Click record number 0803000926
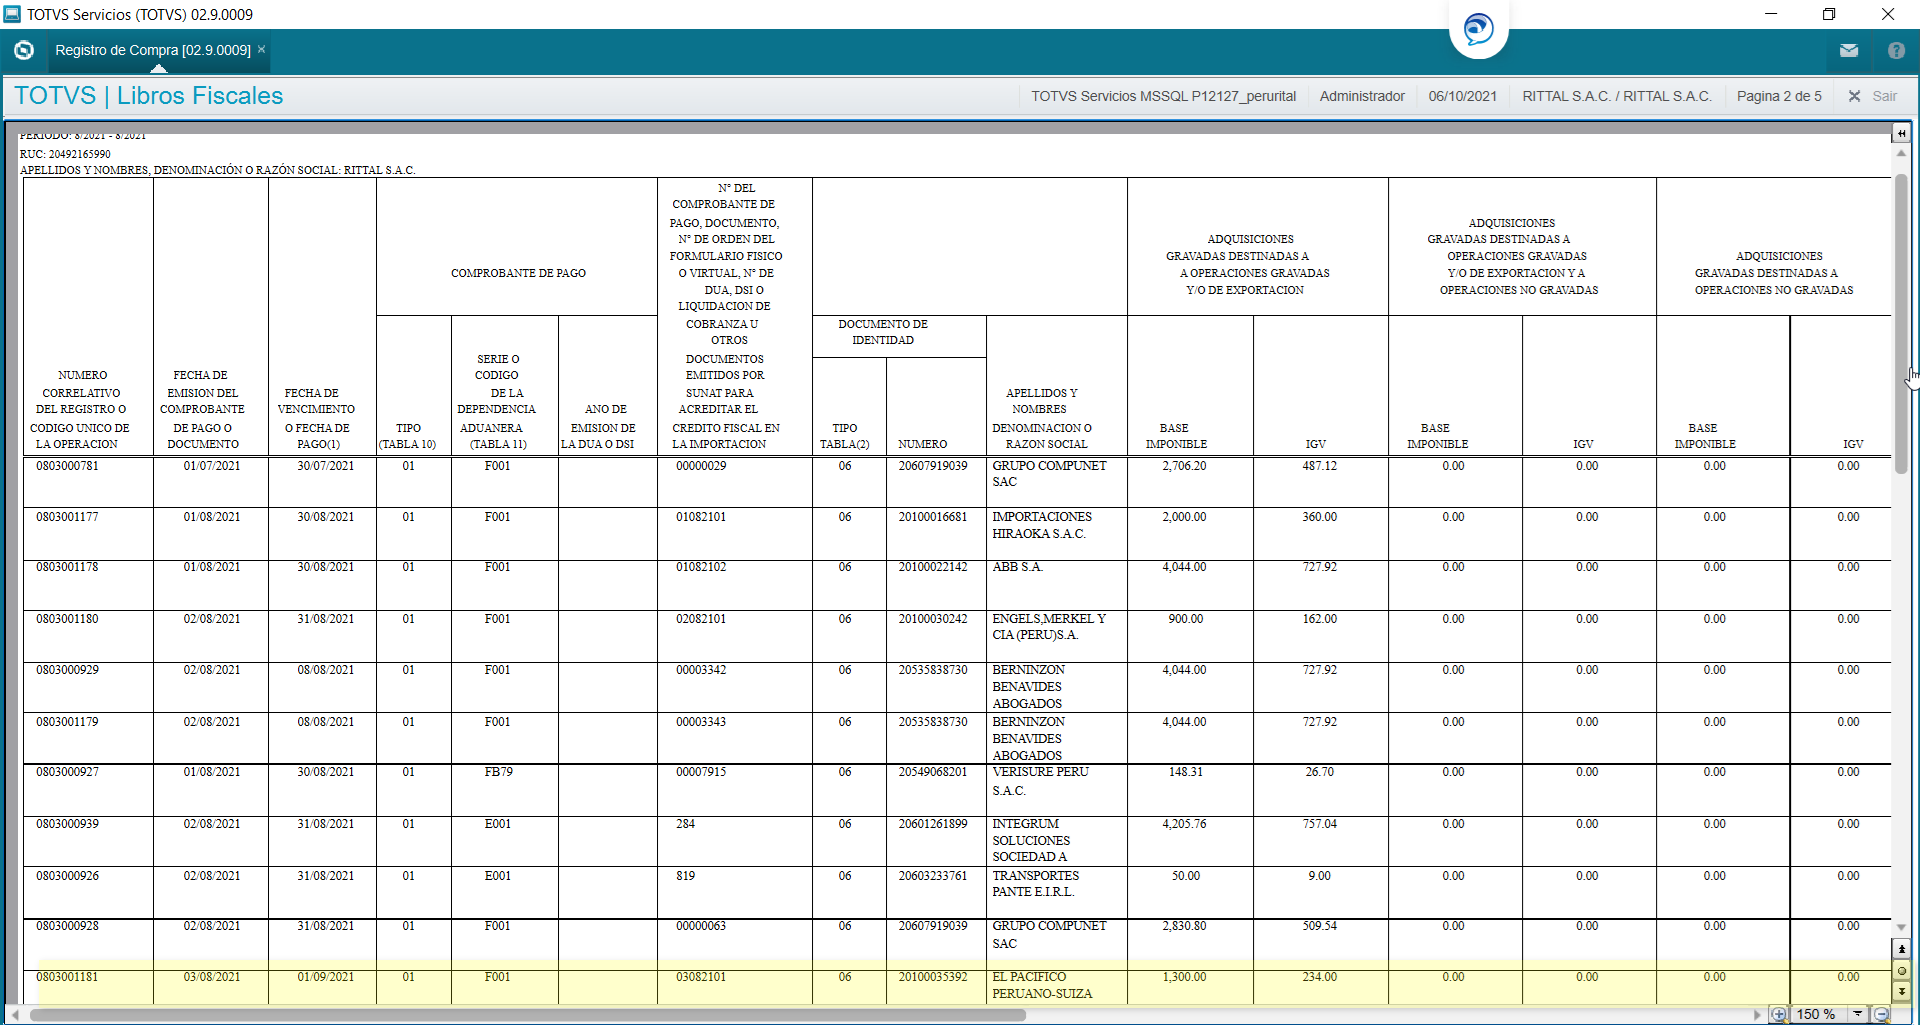1920x1025 pixels. point(67,876)
